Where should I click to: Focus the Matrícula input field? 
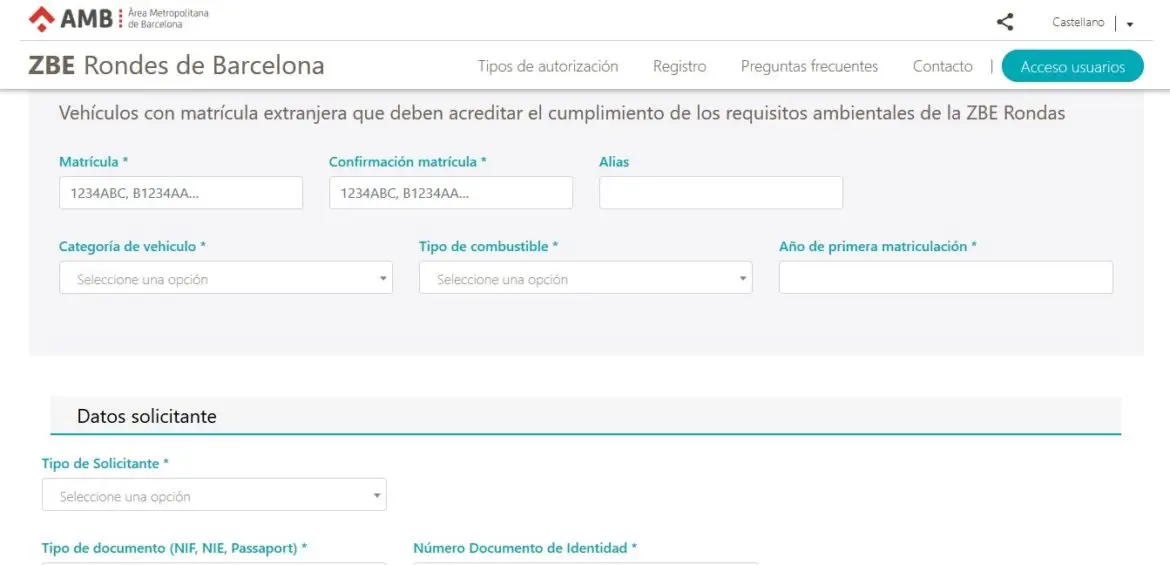coord(181,193)
